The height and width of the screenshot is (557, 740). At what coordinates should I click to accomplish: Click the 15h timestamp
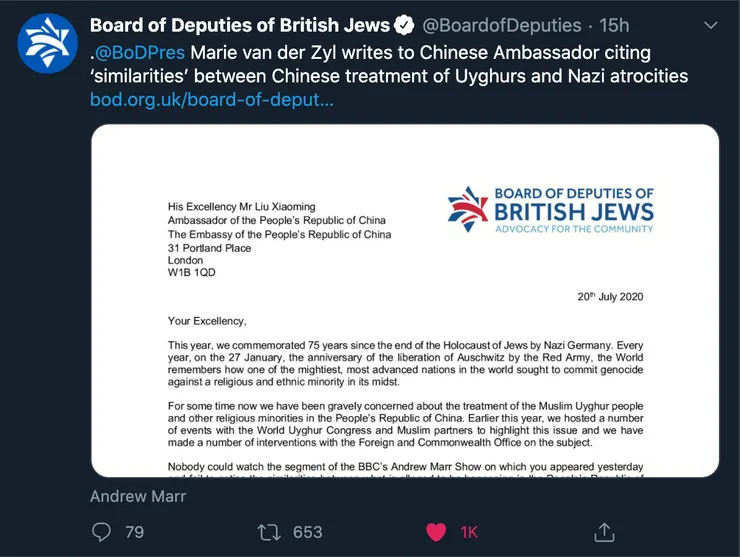coord(616,25)
